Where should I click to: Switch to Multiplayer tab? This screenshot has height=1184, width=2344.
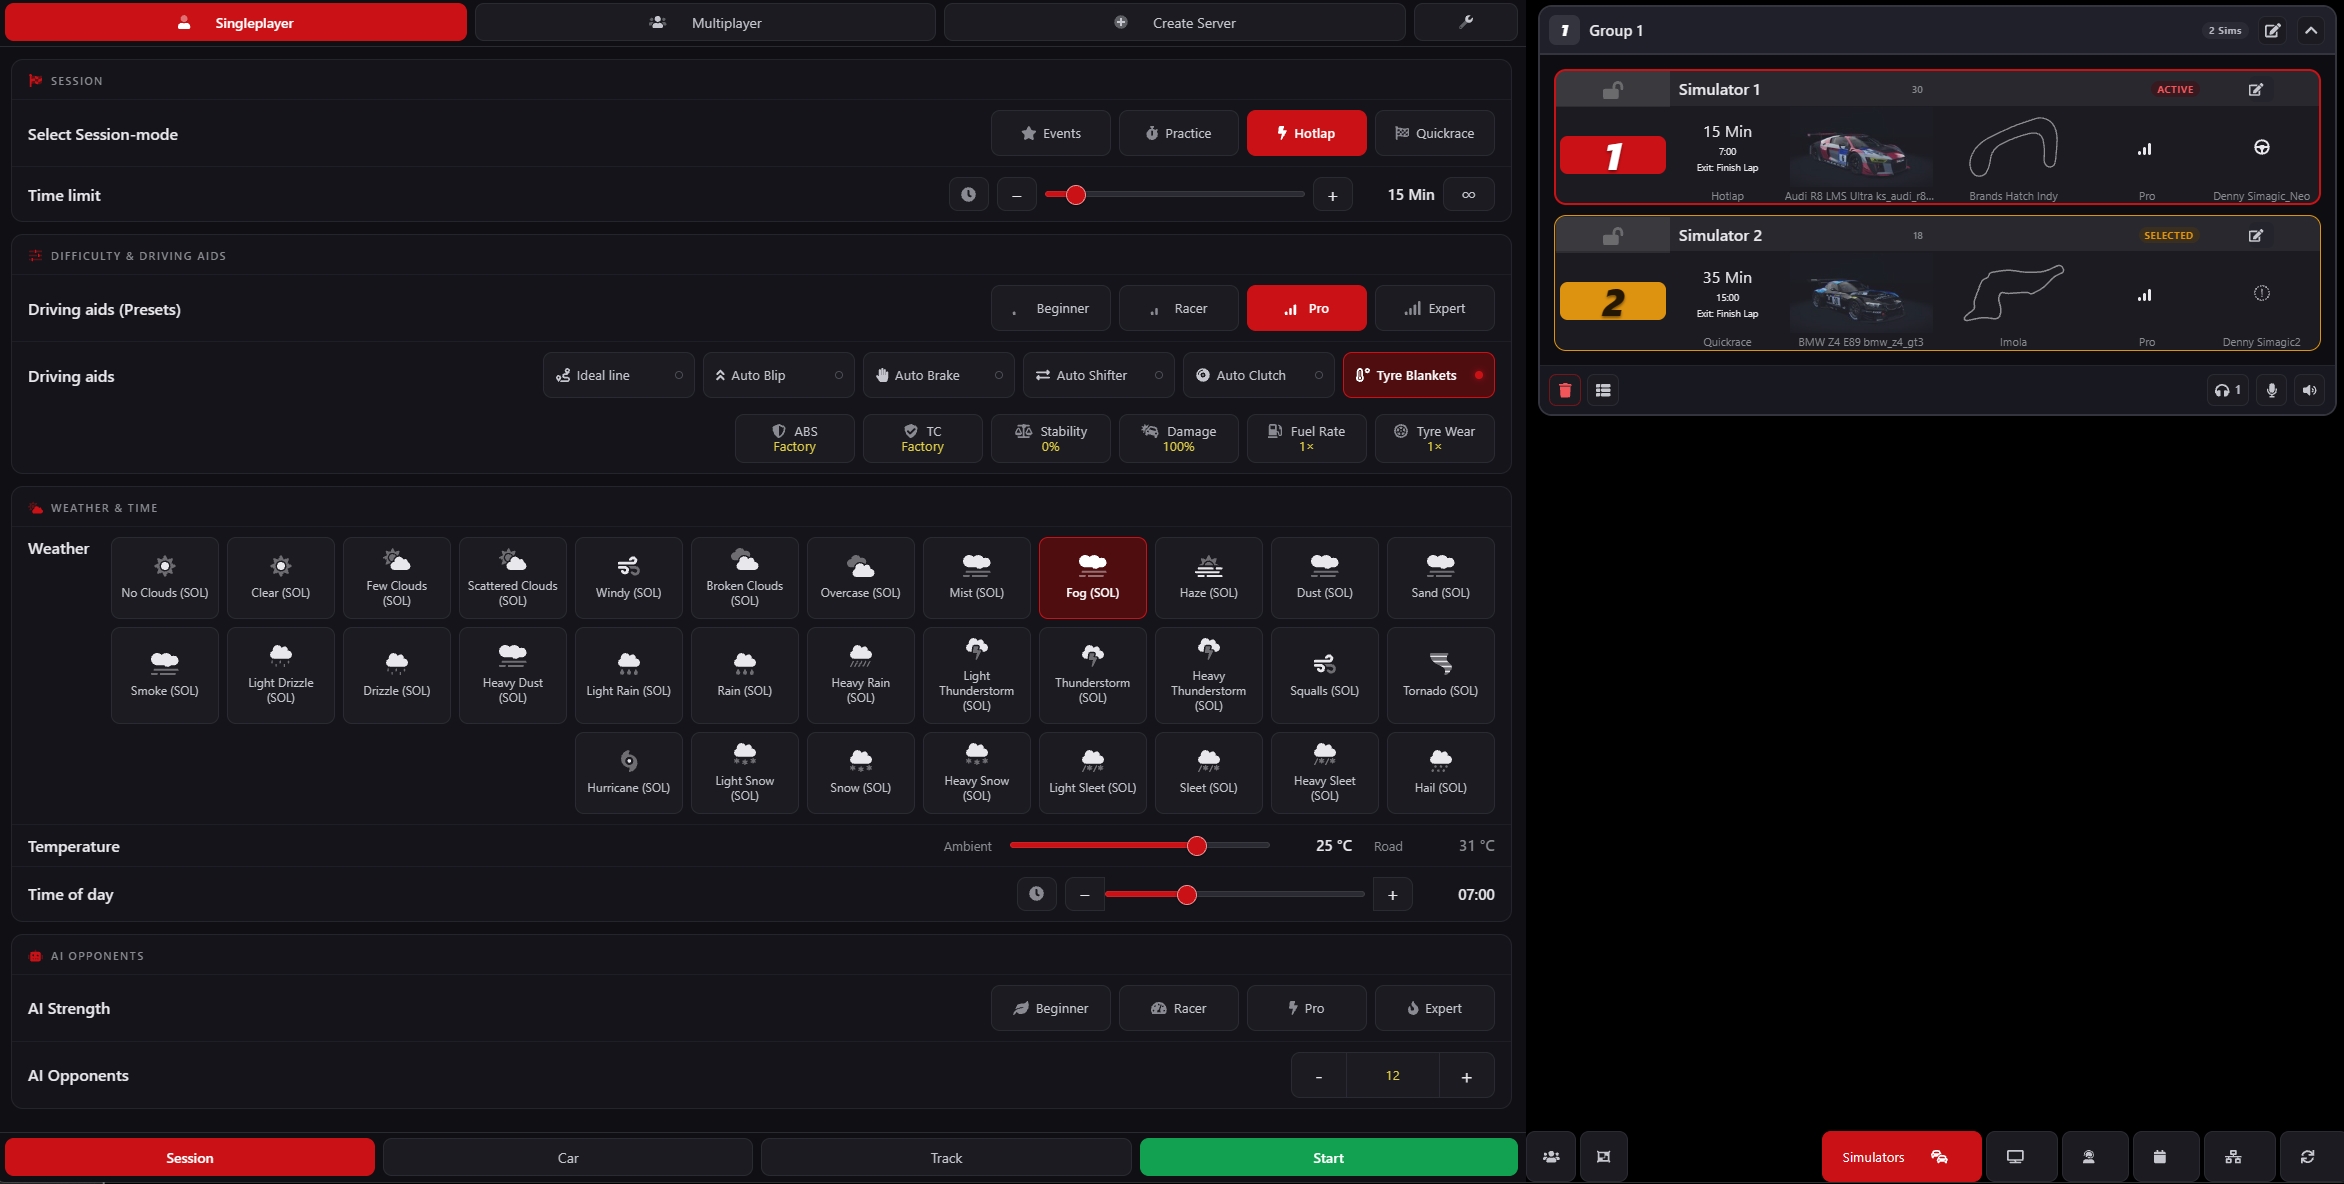pyautogui.click(x=705, y=22)
